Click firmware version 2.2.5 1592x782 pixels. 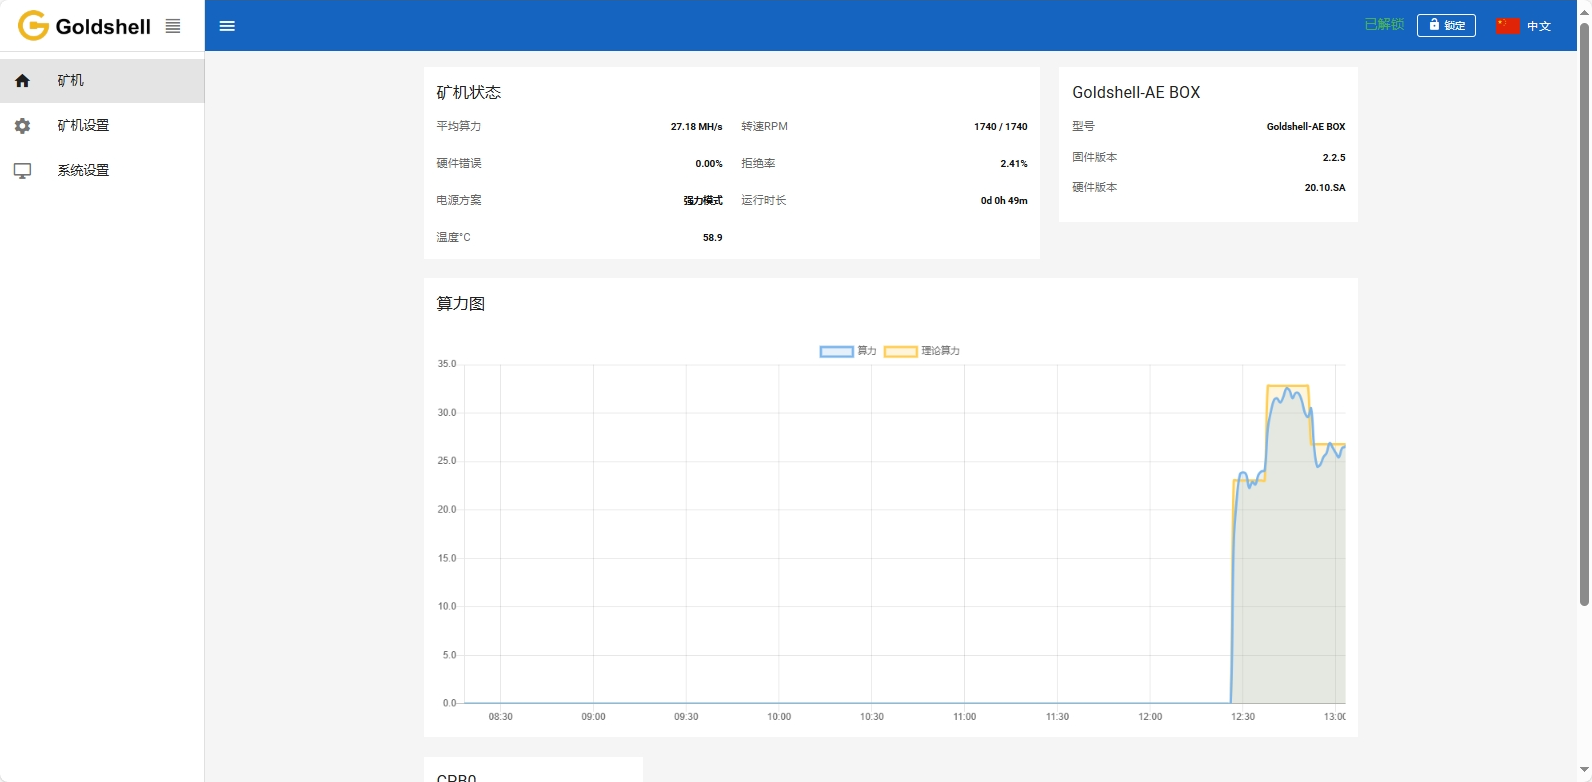(x=1334, y=158)
